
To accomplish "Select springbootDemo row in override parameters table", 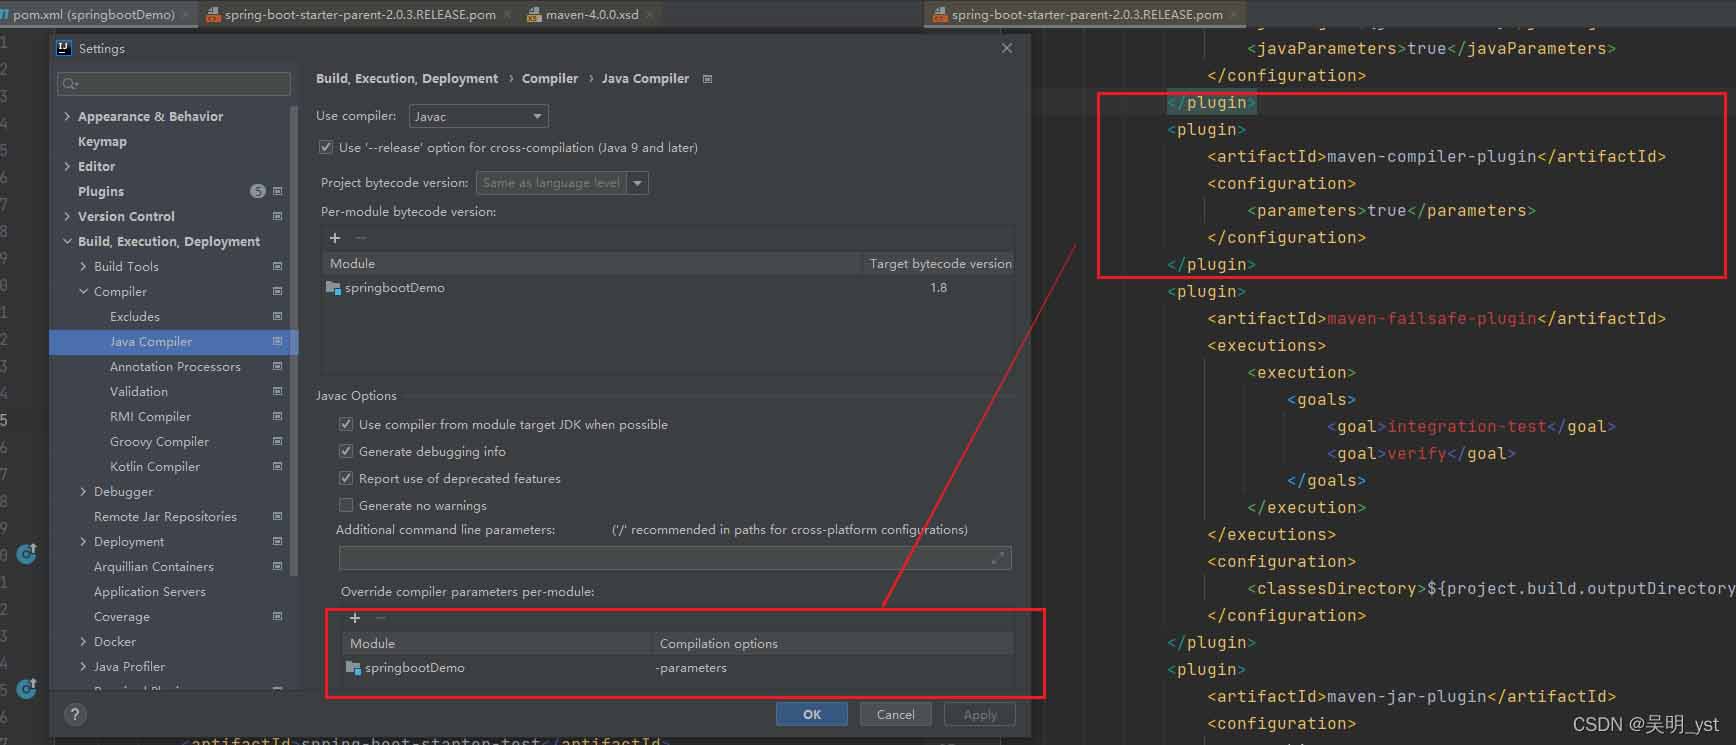I will tap(678, 668).
